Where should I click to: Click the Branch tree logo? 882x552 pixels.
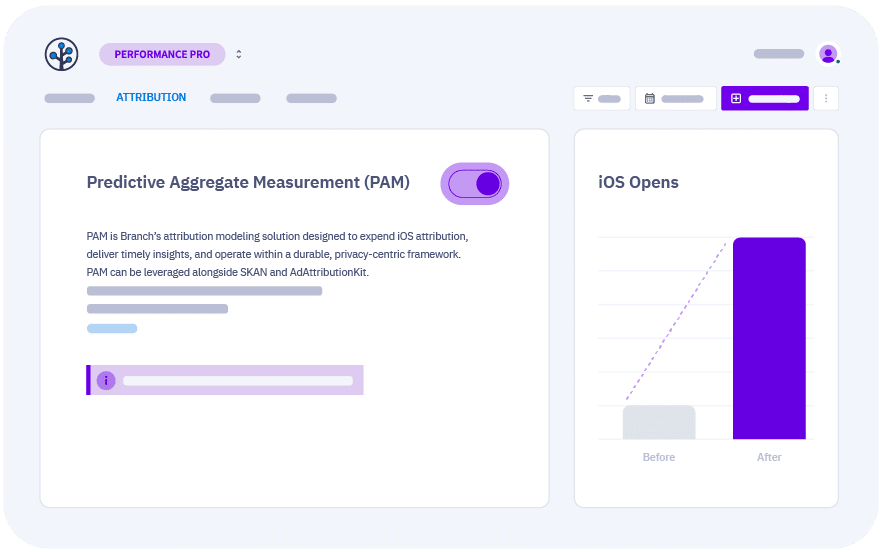[61, 54]
